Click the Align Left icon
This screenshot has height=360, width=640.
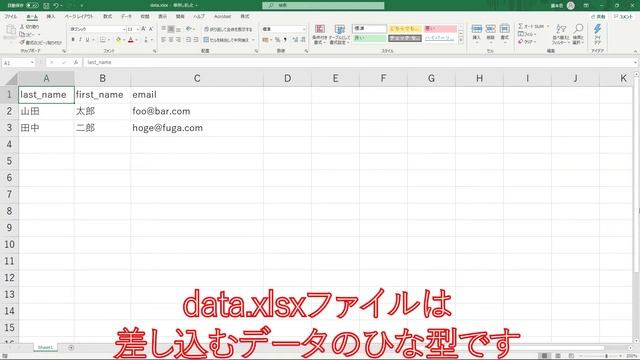pos(164,40)
